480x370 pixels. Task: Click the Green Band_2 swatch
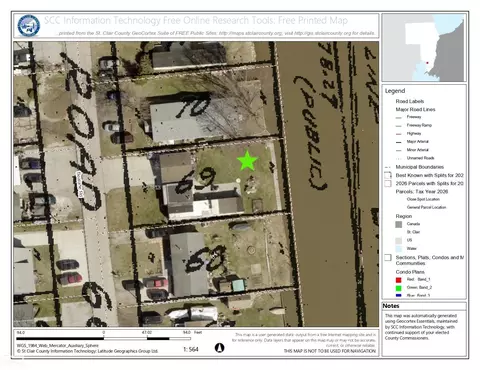tap(398, 288)
